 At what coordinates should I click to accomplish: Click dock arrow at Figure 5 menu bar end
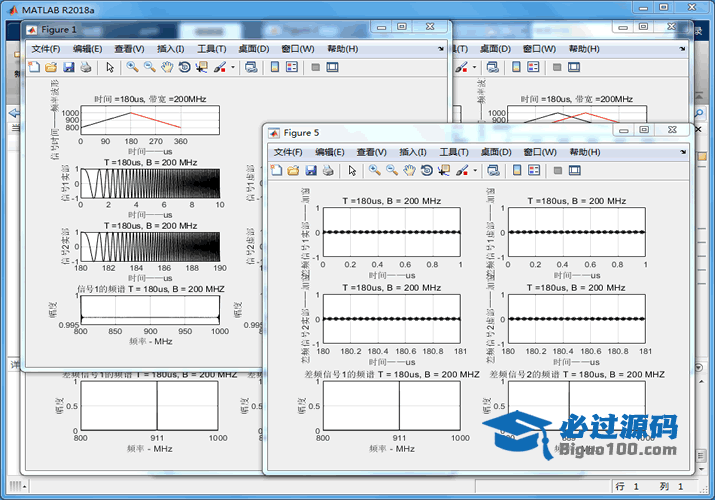tap(683, 152)
